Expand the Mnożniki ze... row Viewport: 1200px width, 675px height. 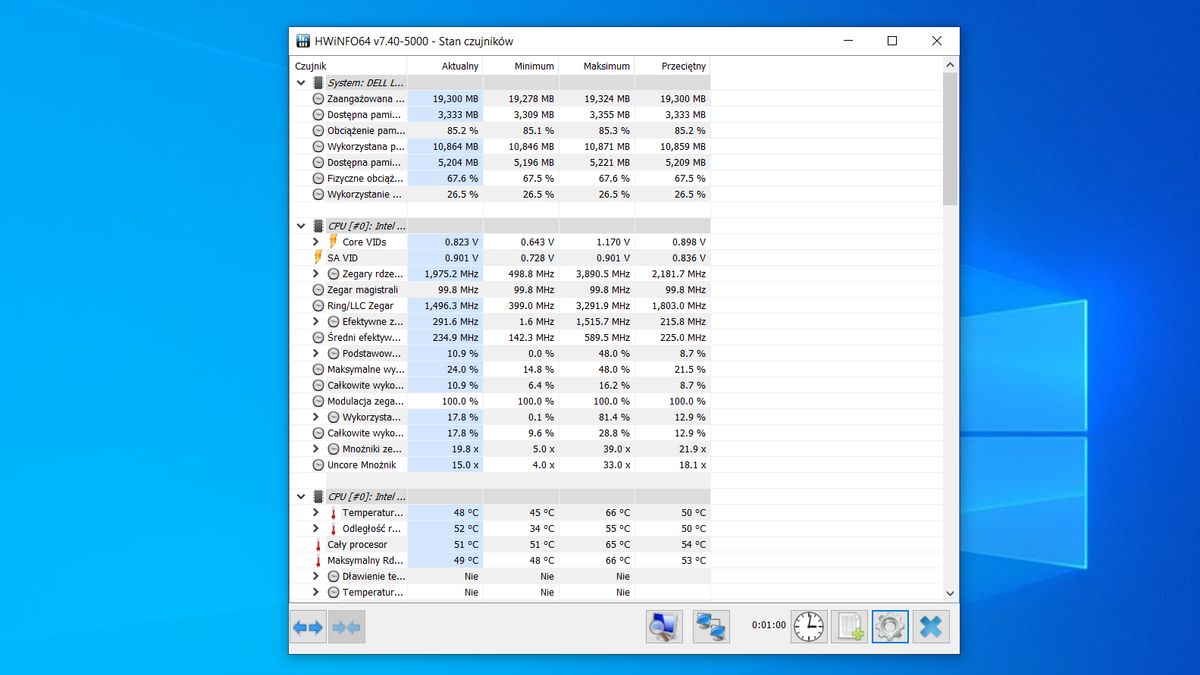coord(317,449)
